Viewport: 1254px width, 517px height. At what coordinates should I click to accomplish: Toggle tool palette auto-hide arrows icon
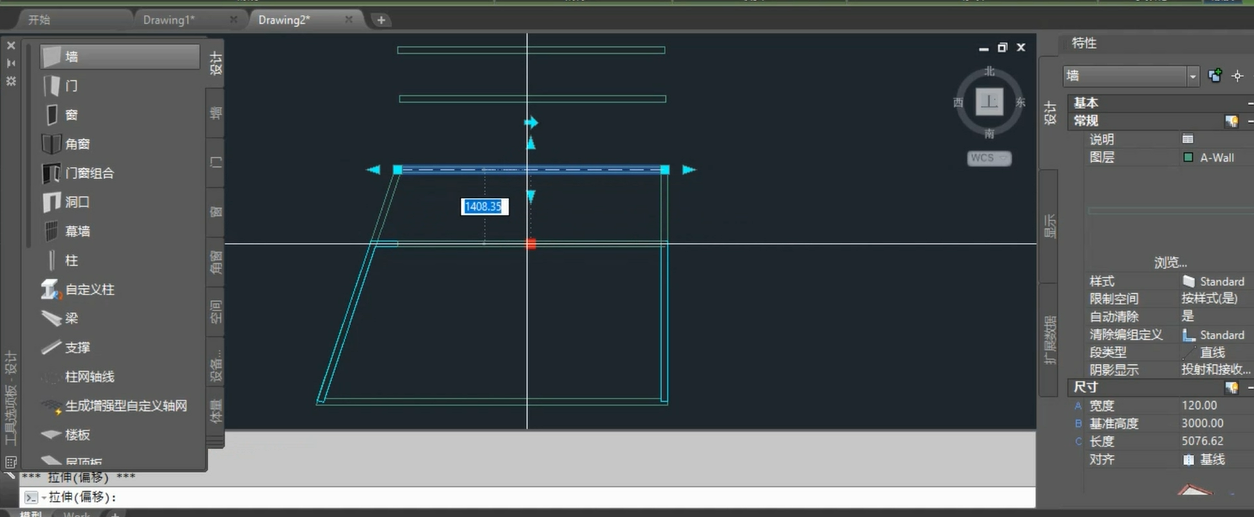click(x=11, y=63)
